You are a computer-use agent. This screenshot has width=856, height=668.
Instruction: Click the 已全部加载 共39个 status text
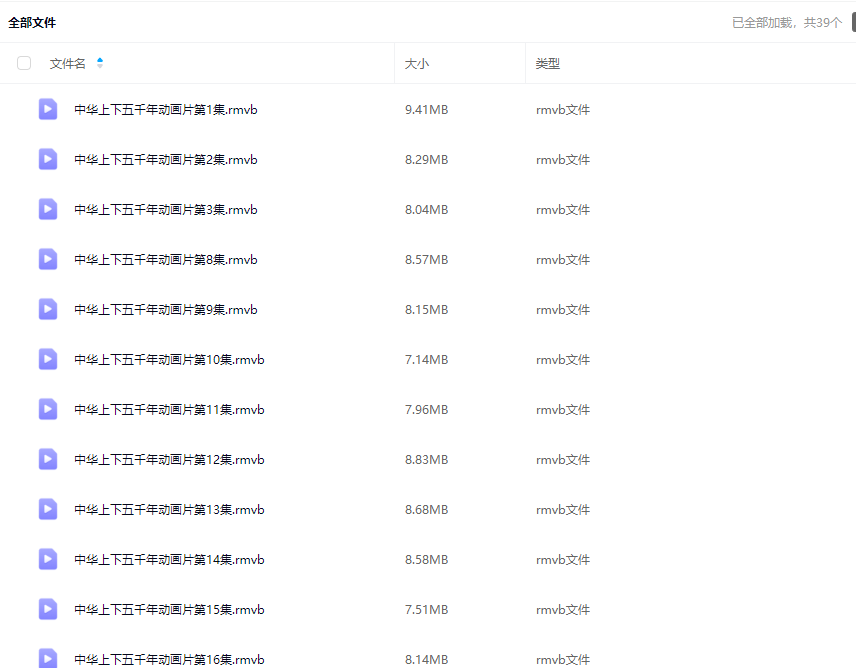click(786, 22)
